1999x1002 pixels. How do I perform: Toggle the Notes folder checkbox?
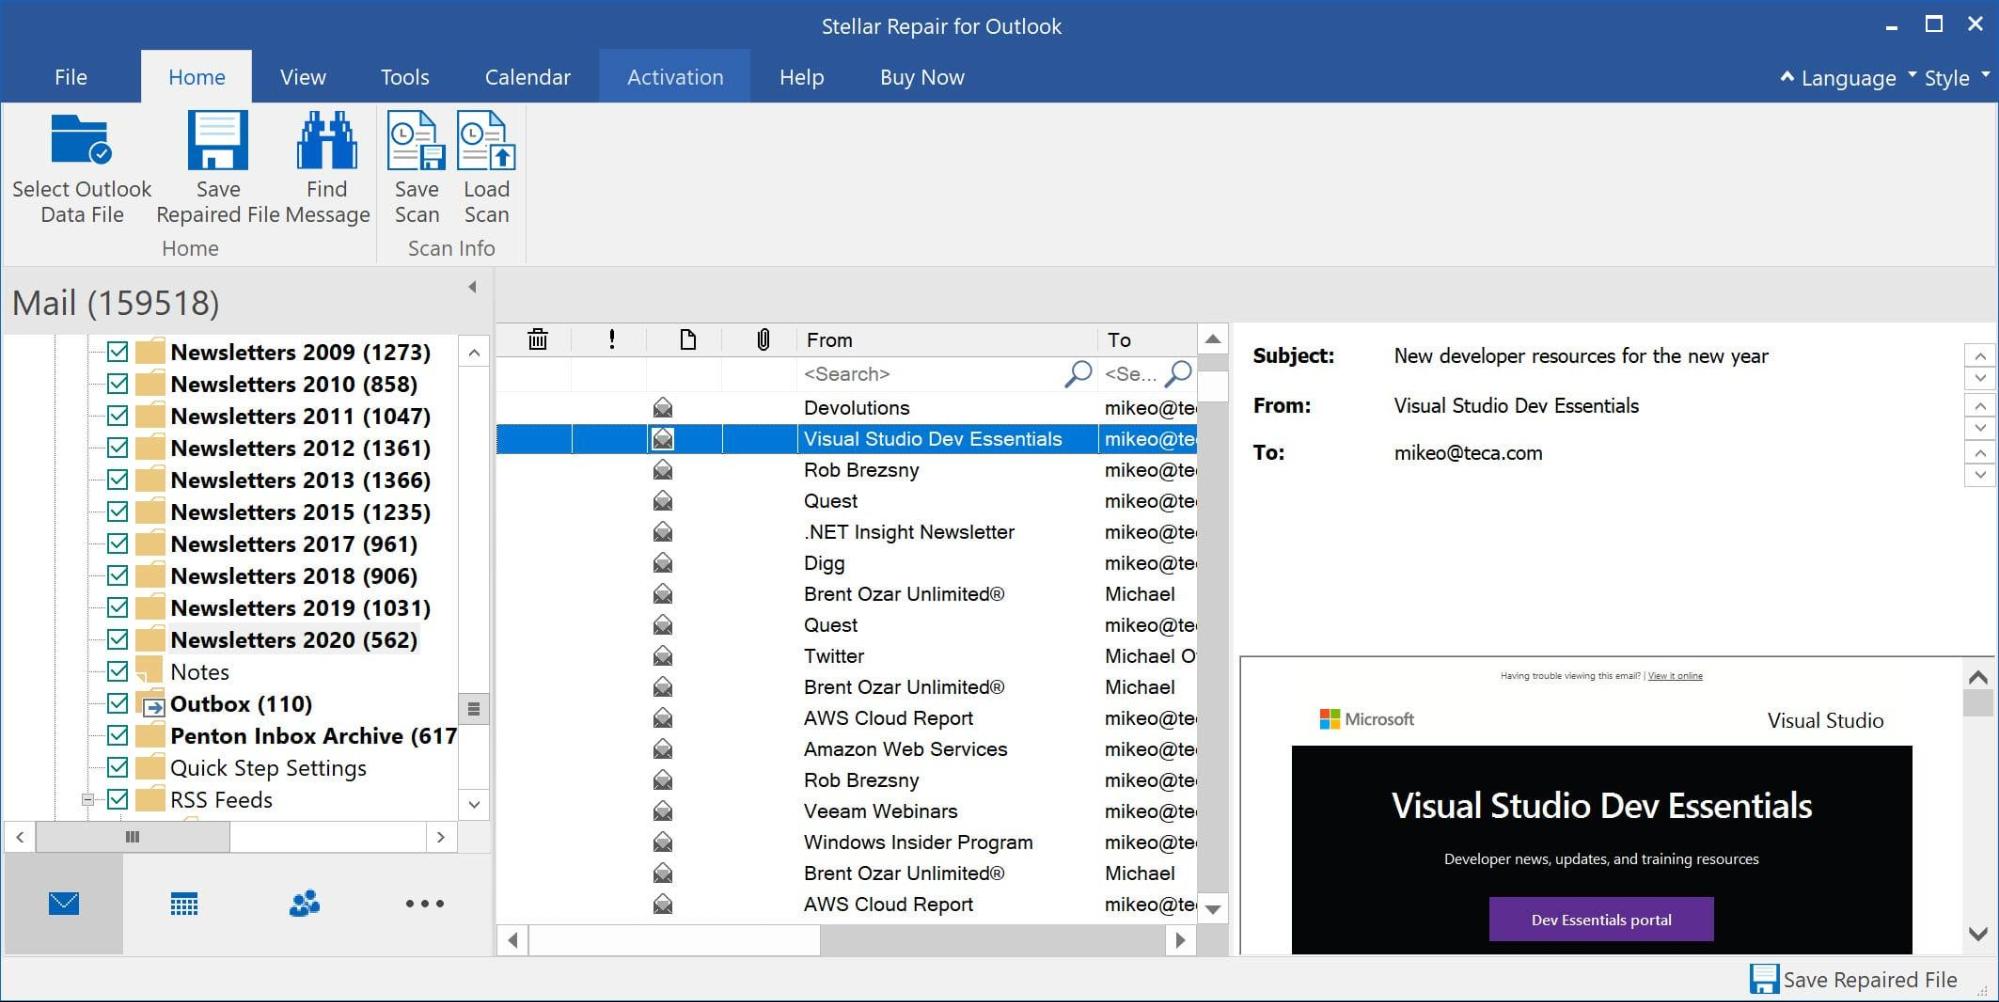point(117,672)
